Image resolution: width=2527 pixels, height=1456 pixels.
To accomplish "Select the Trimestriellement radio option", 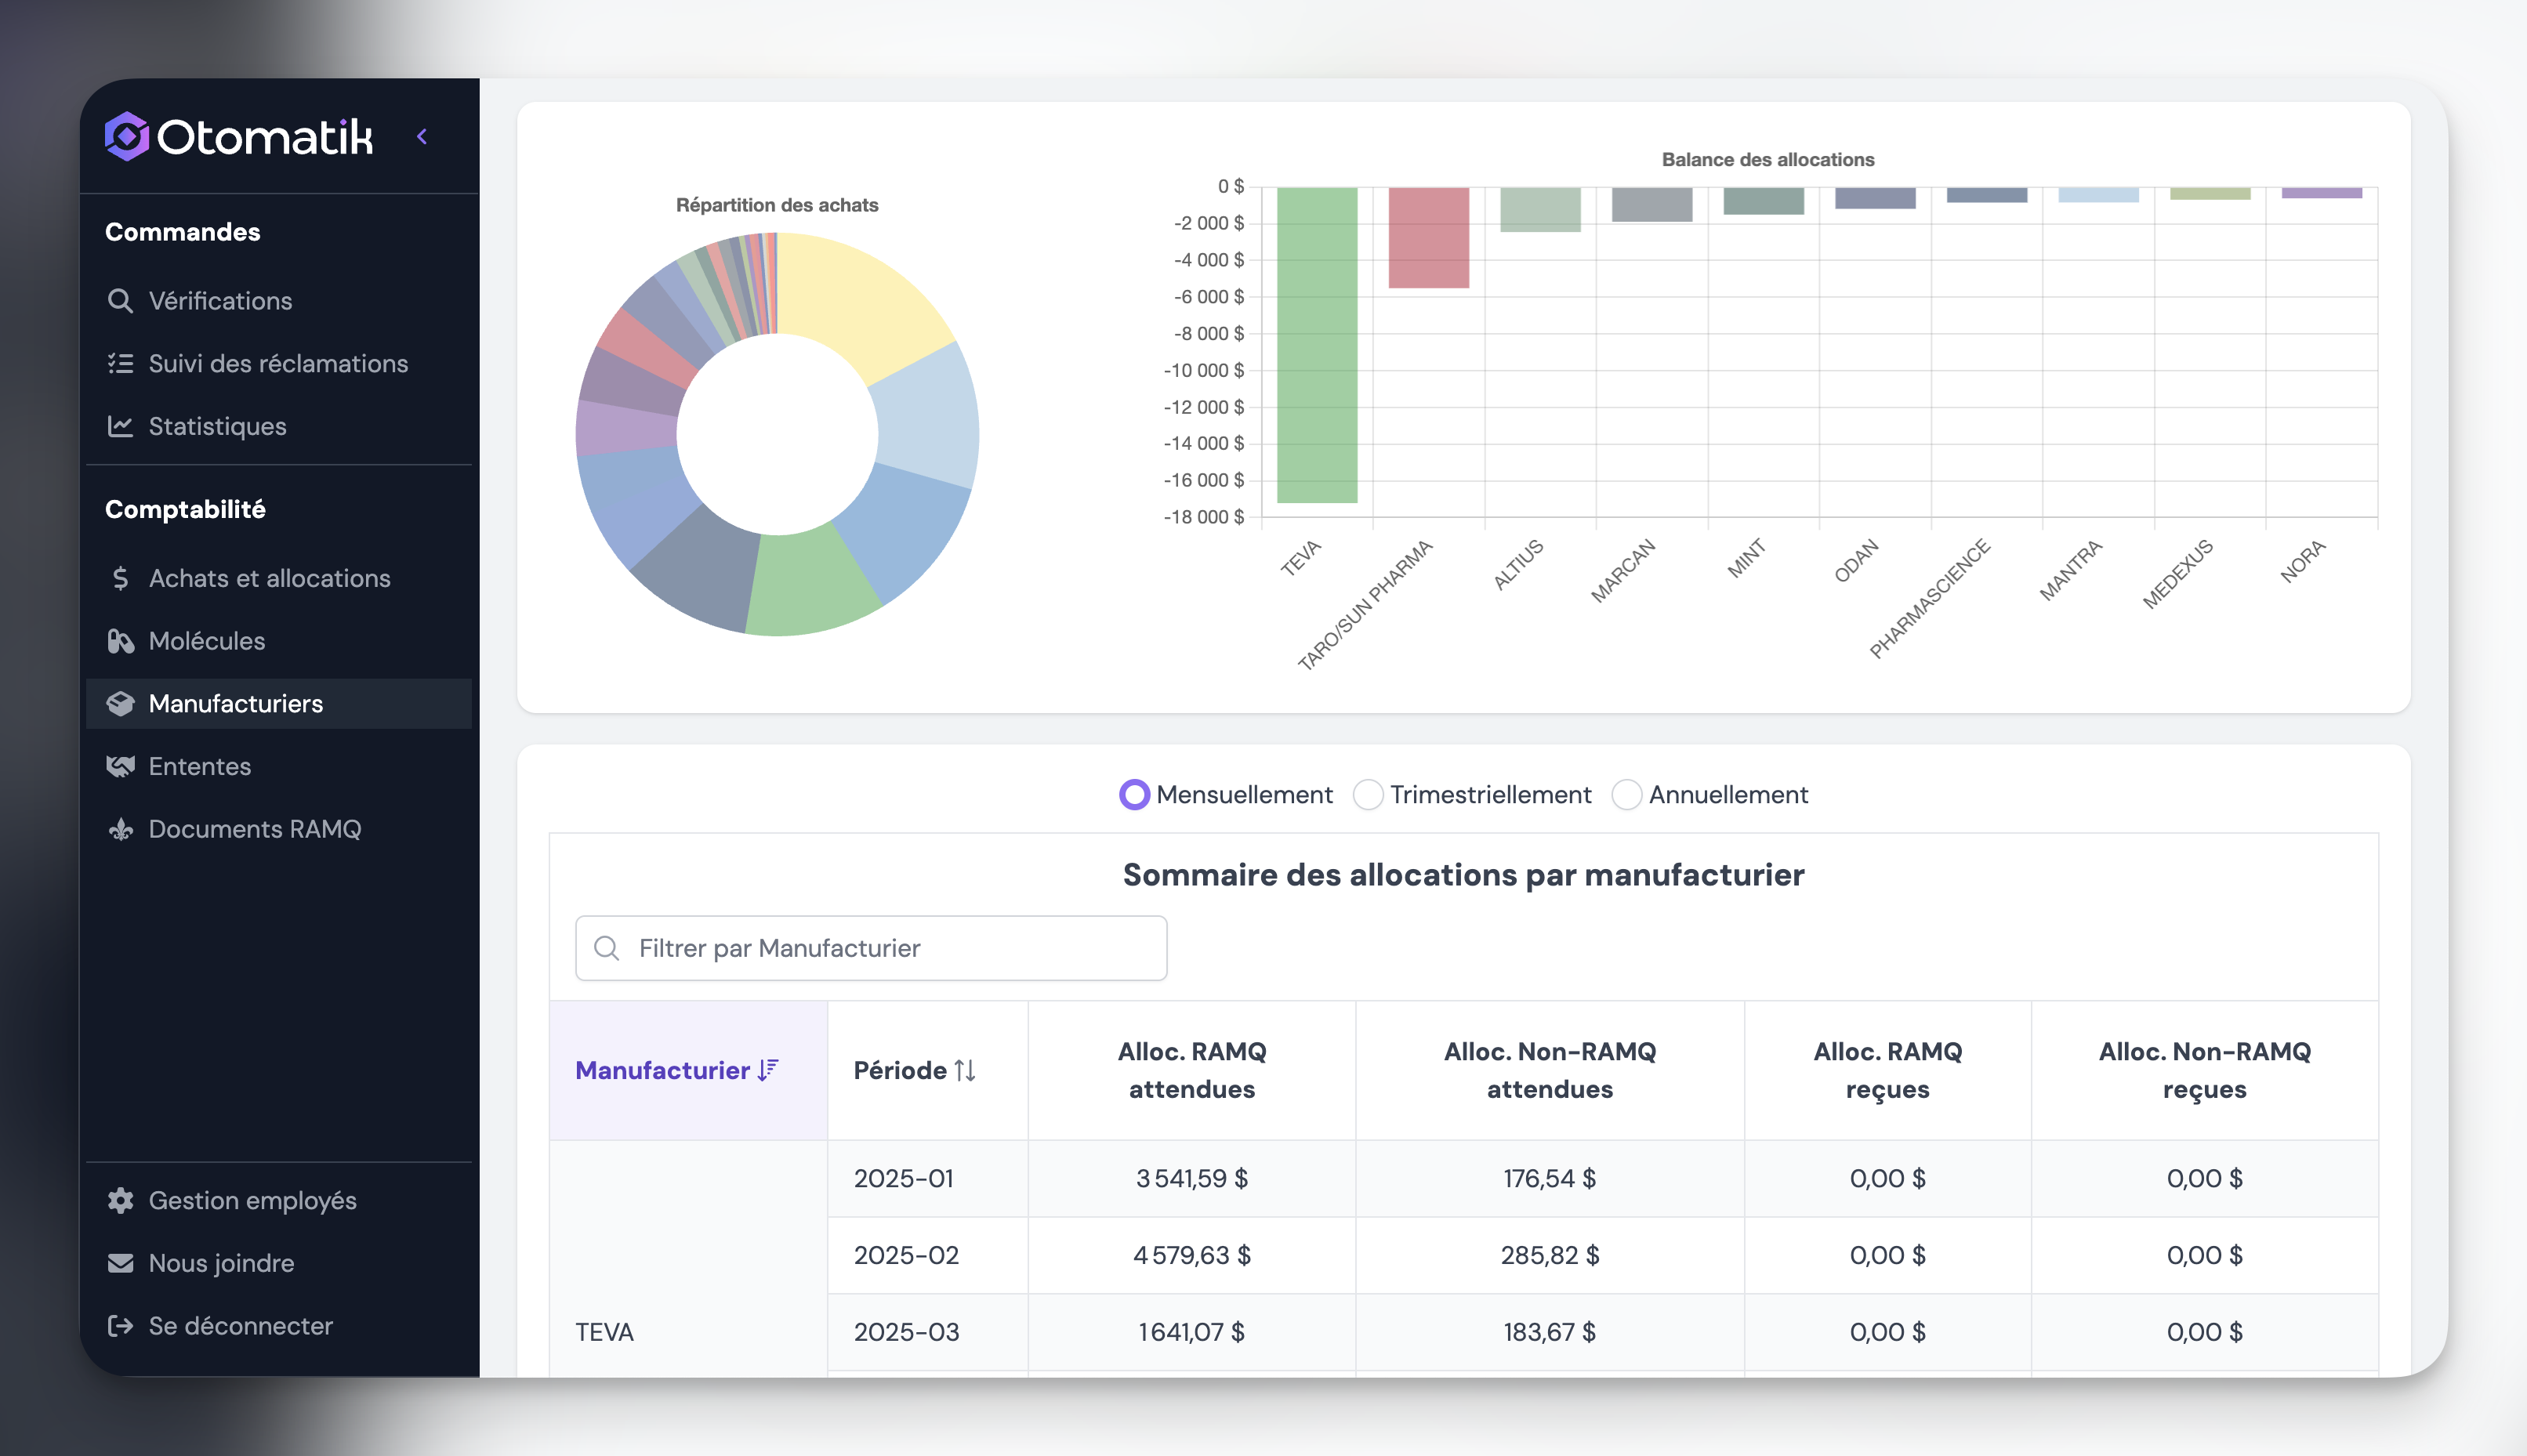I will coord(1367,794).
